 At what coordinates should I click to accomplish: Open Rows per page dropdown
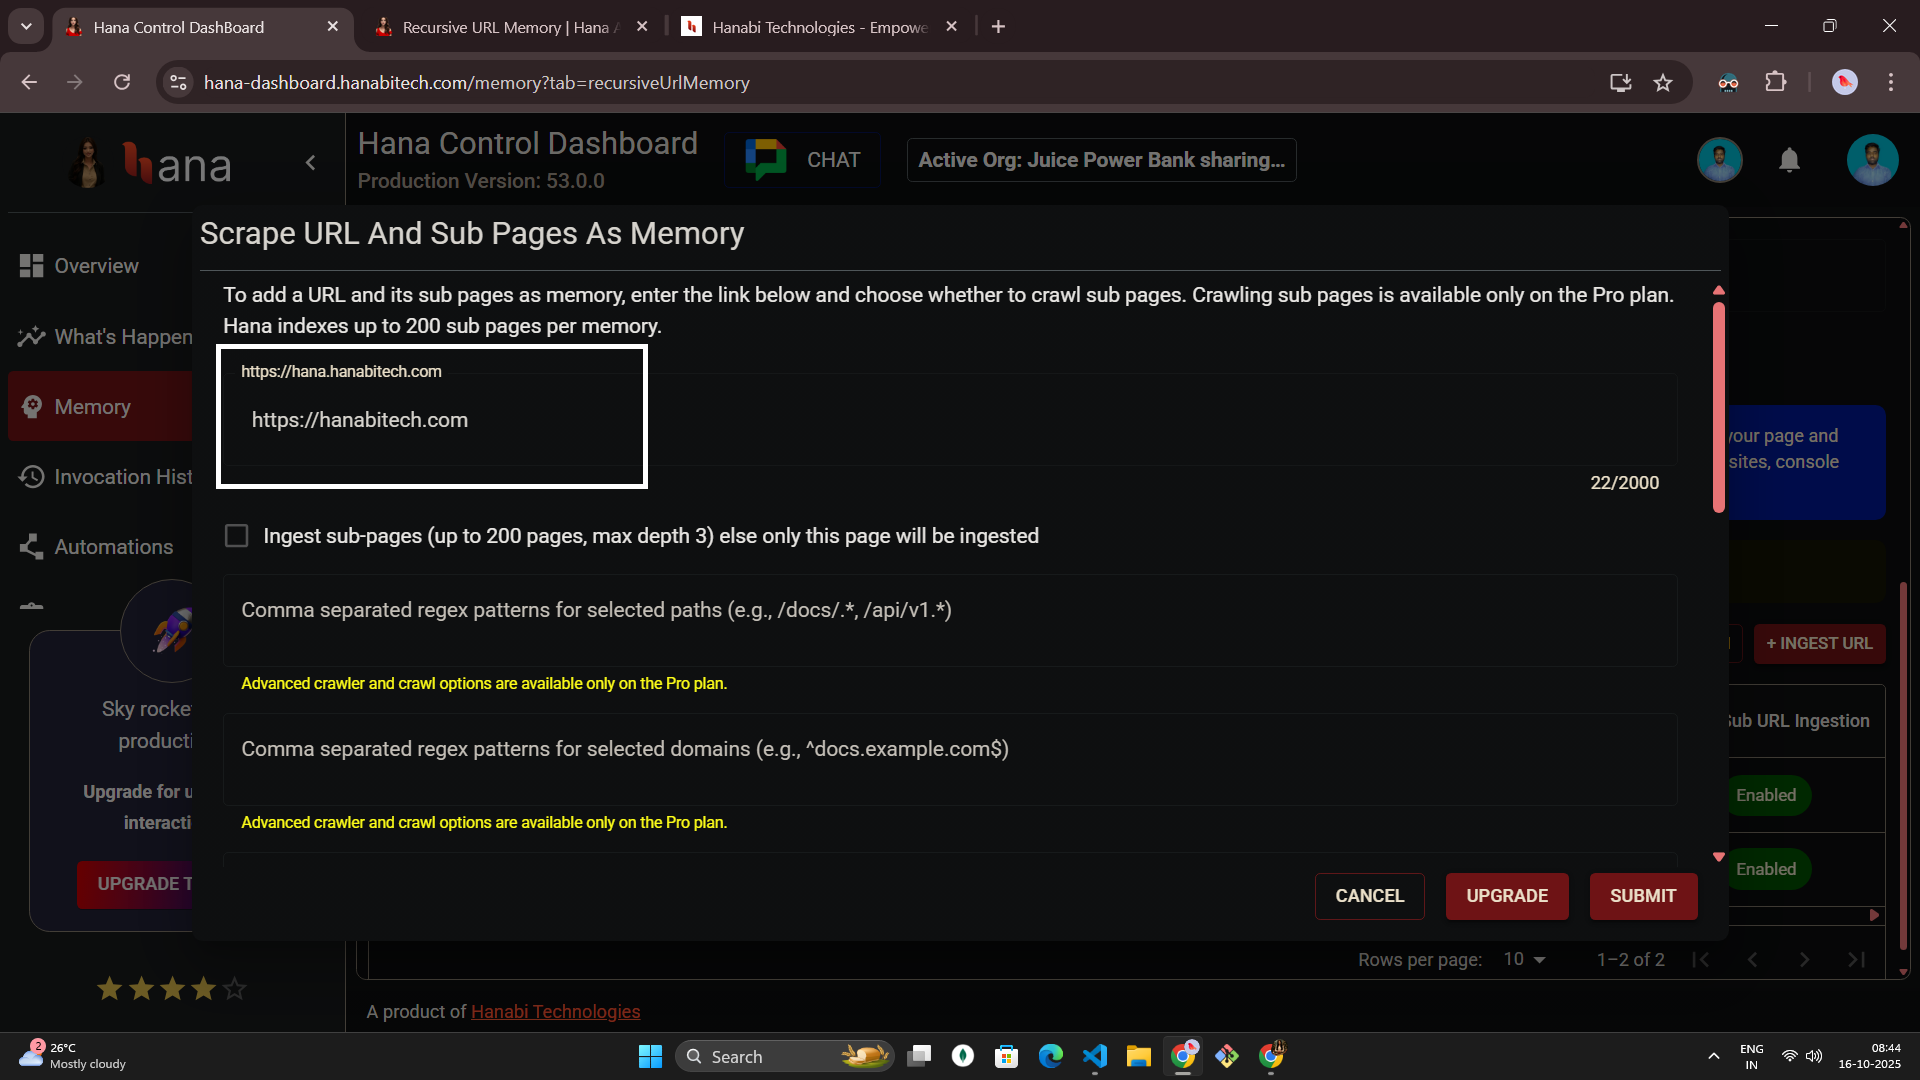[1525, 960]
